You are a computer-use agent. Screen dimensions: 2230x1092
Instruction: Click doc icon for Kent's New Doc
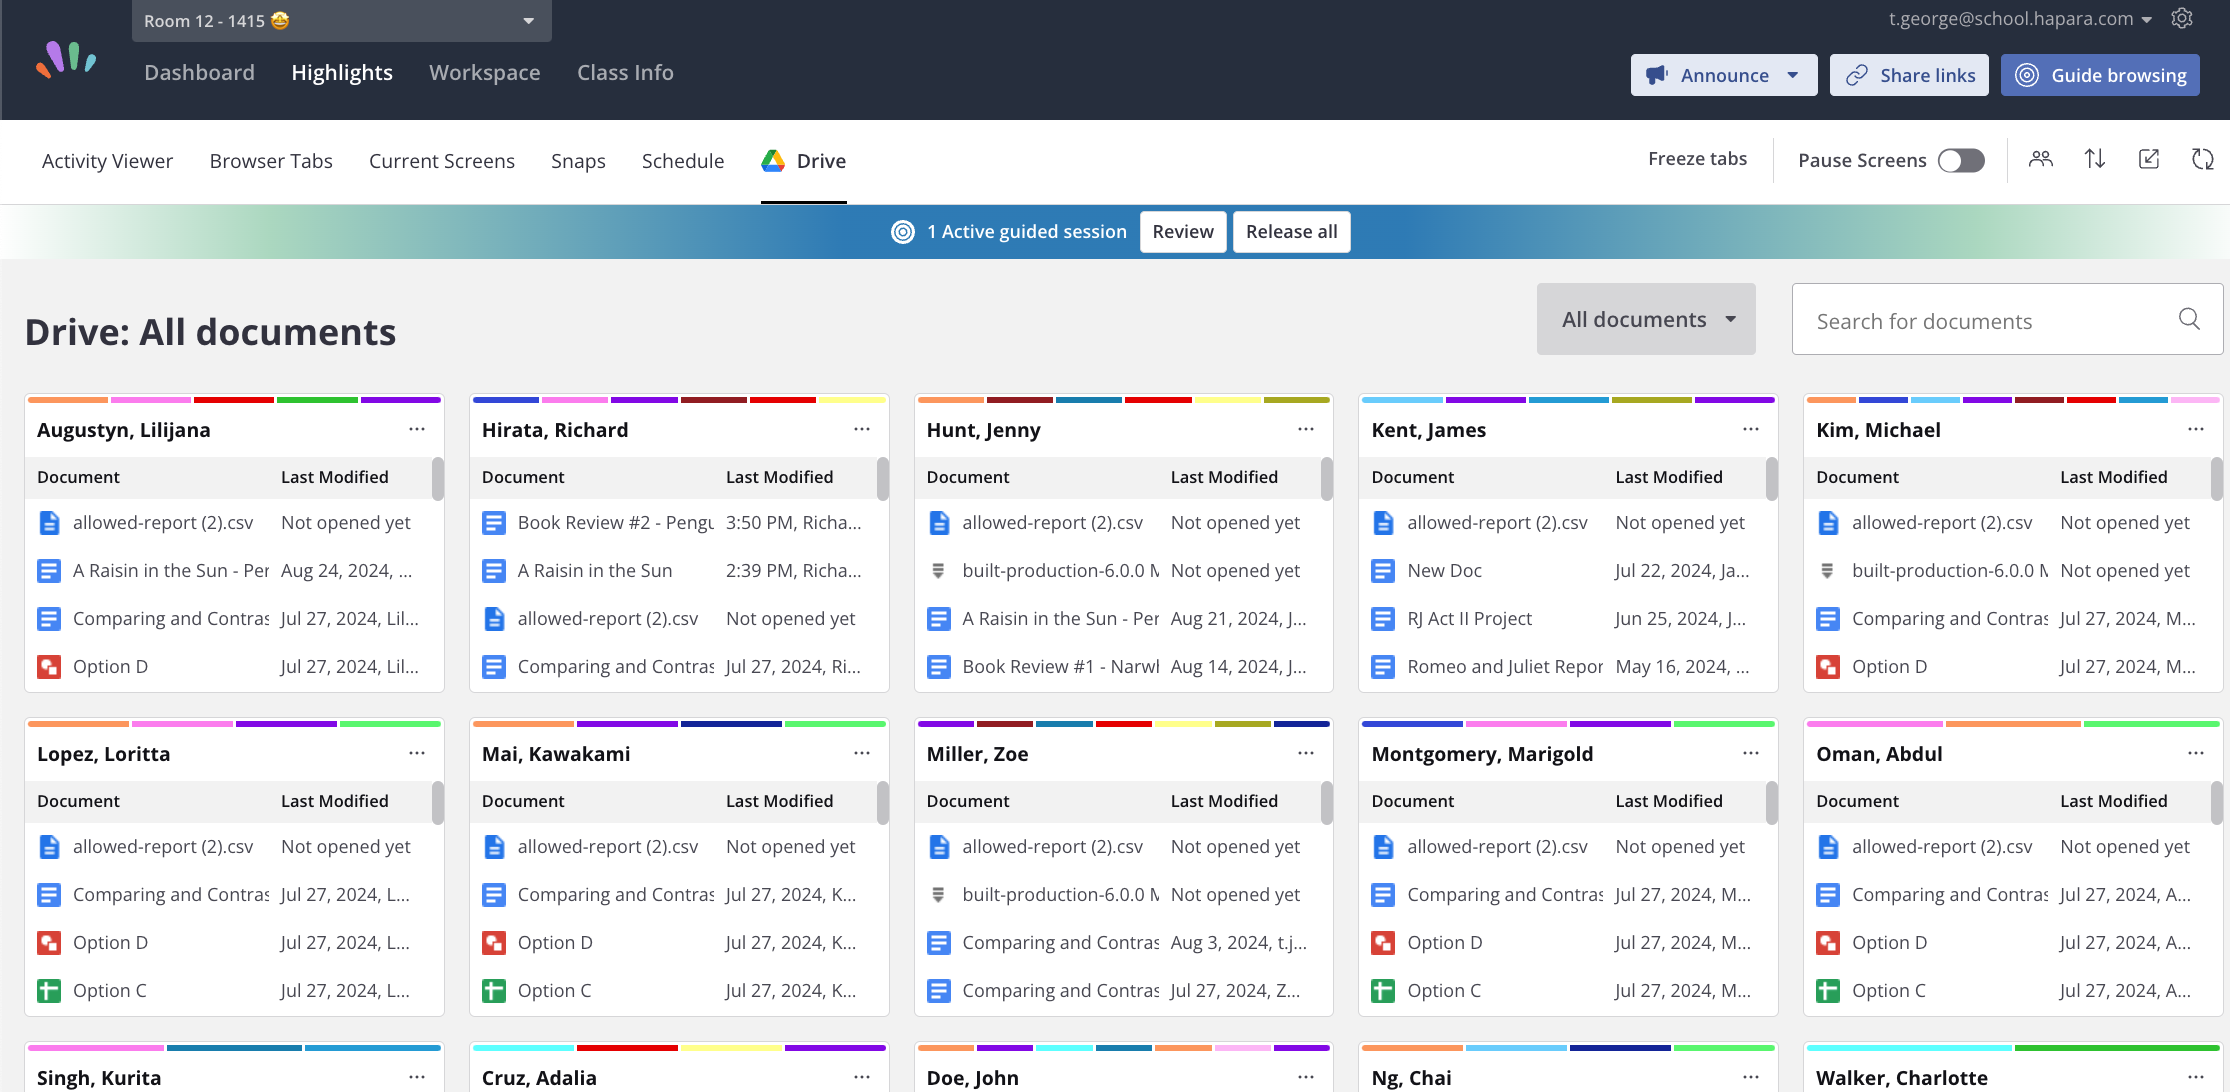[x=1383, y=571]
